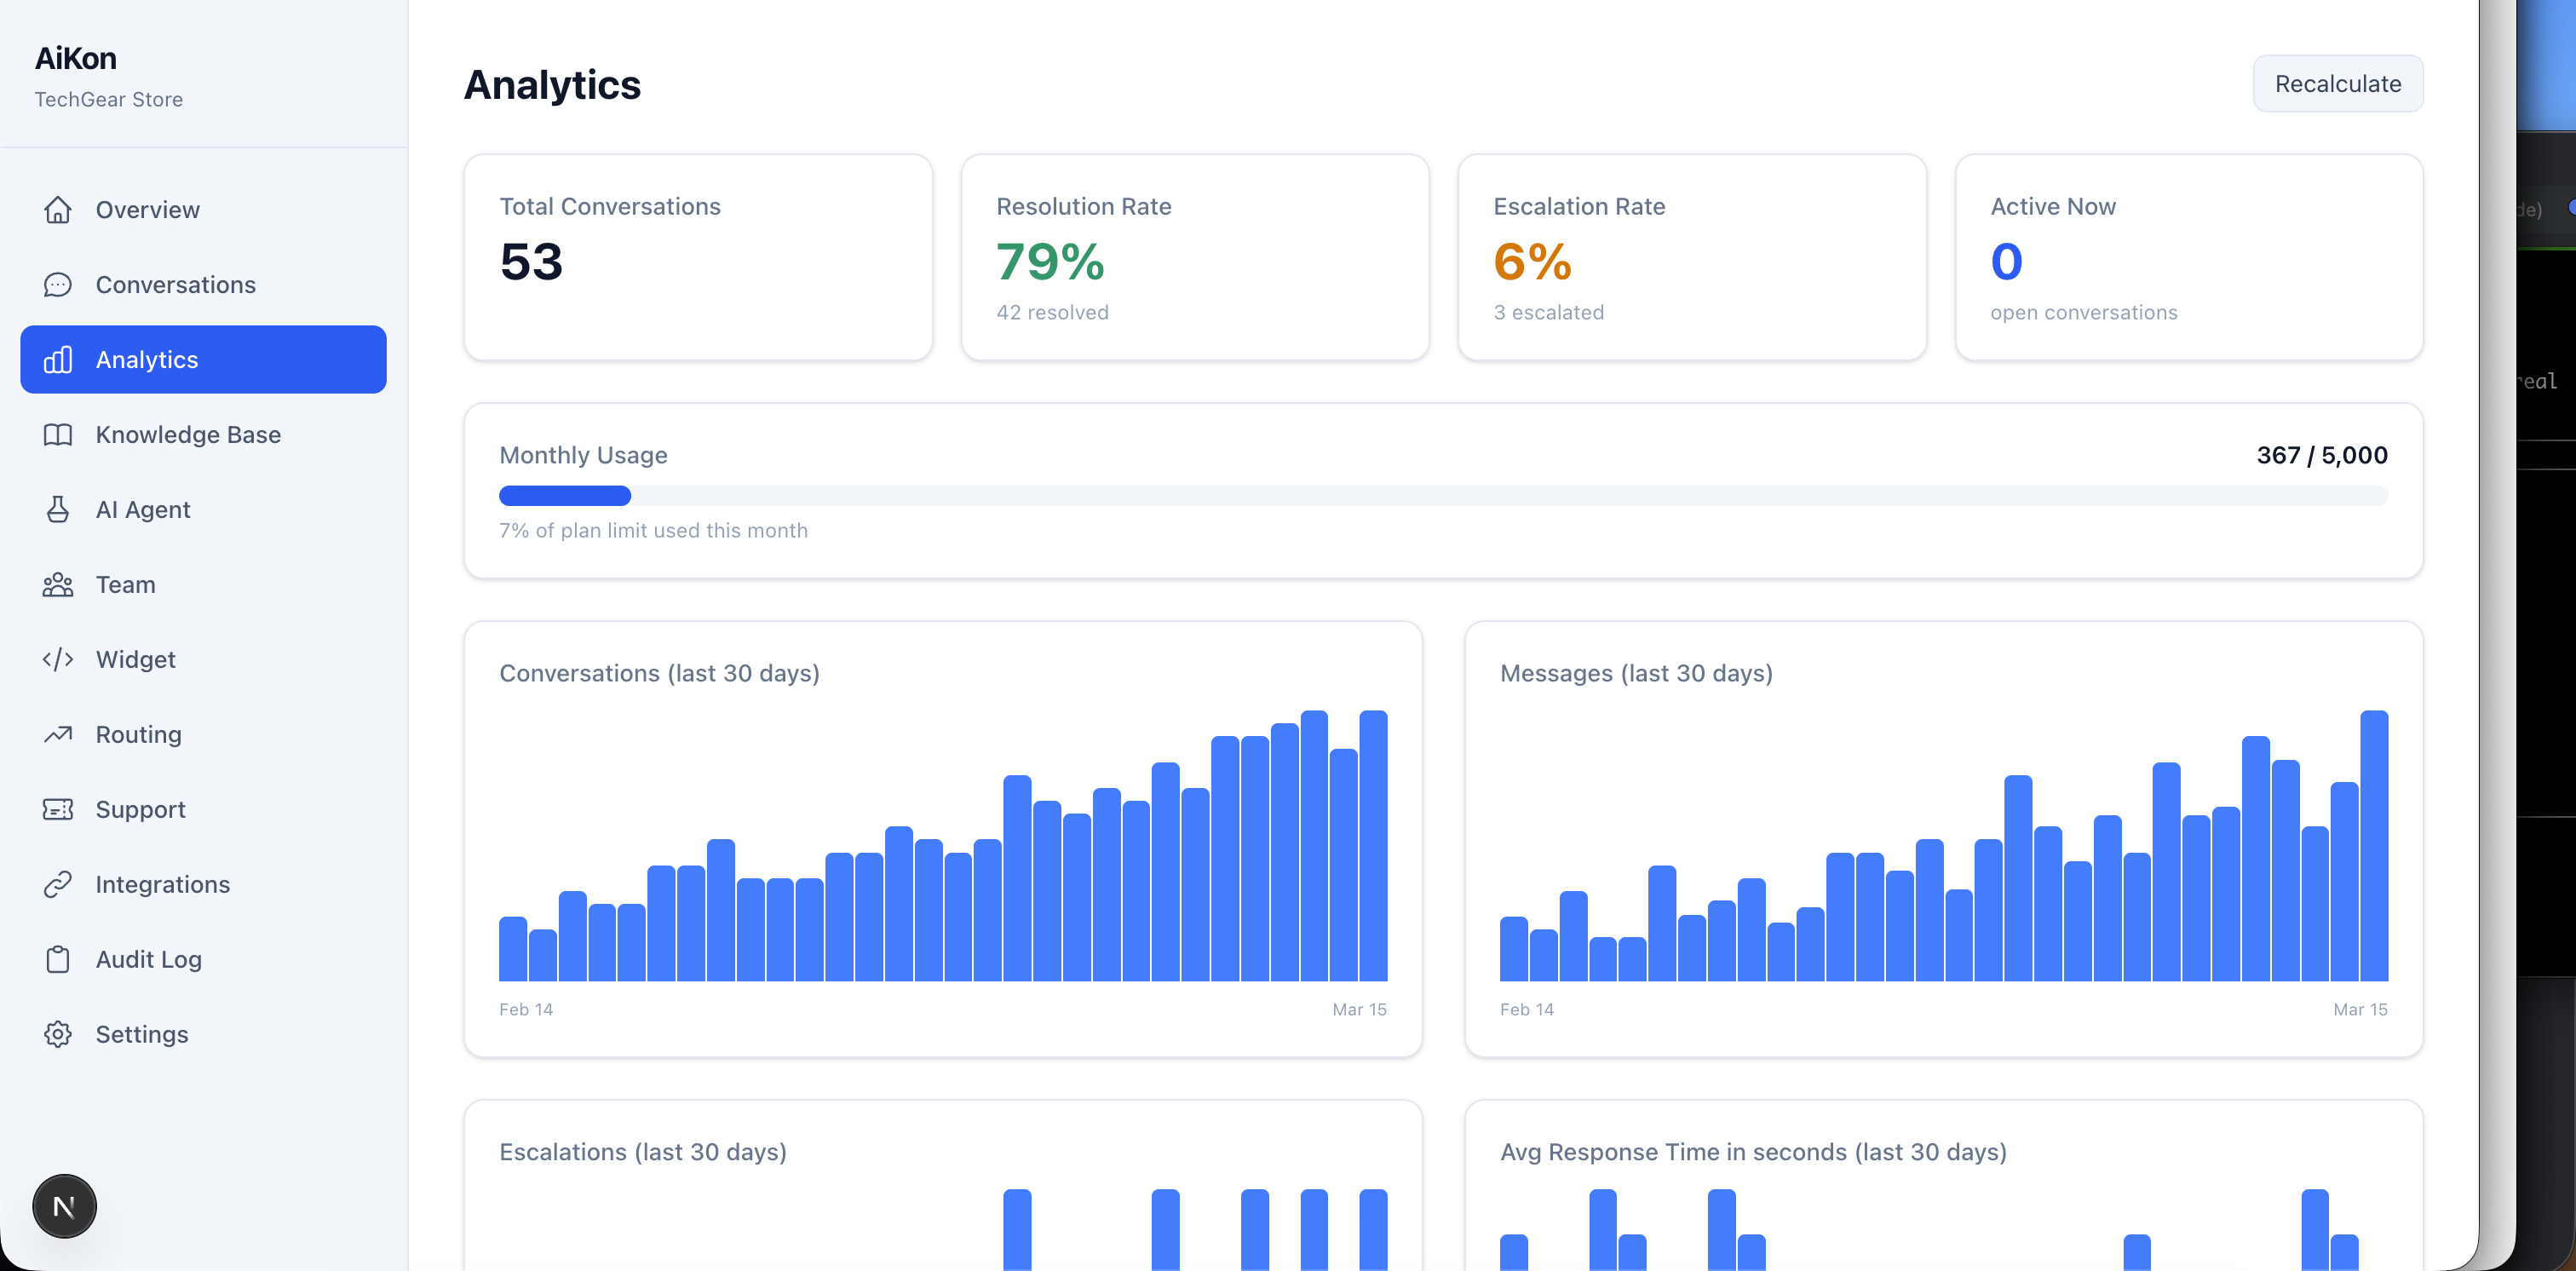Click the last bar in Conversations chart
The image size is (2576, 1271).
click(x=1373, y=845)
